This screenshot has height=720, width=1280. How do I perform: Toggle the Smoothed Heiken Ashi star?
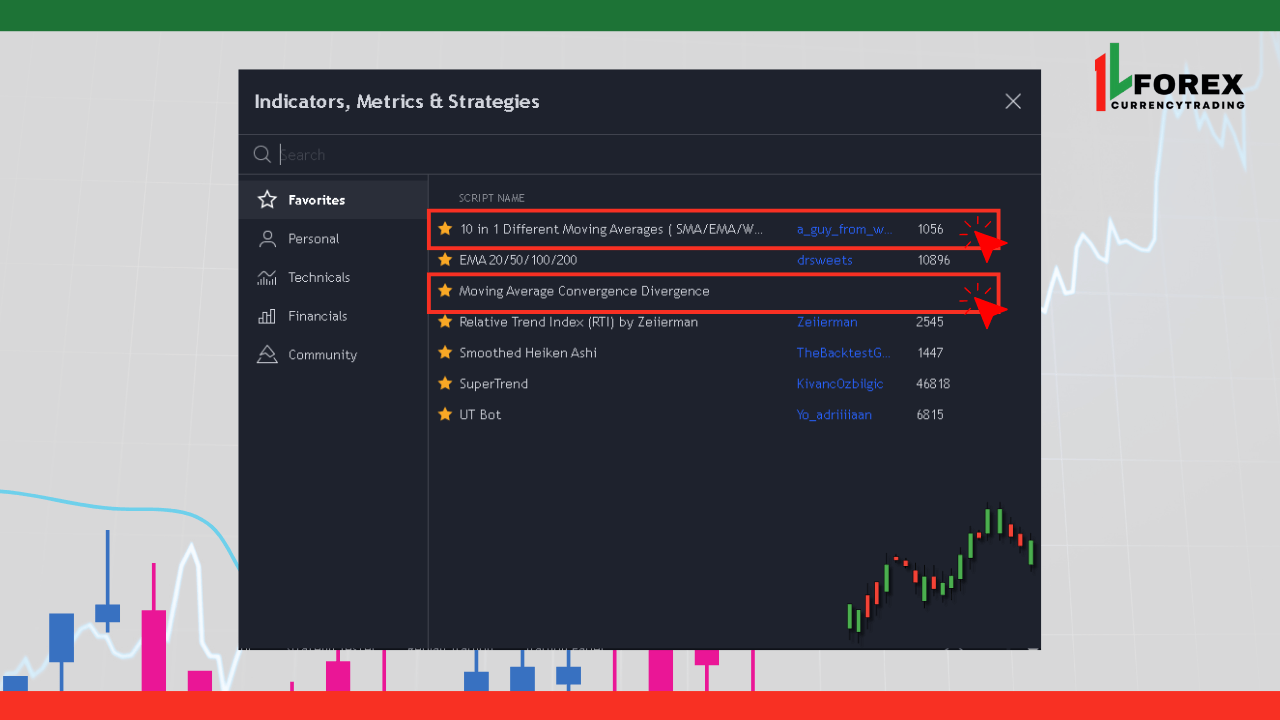coord(445,353)
